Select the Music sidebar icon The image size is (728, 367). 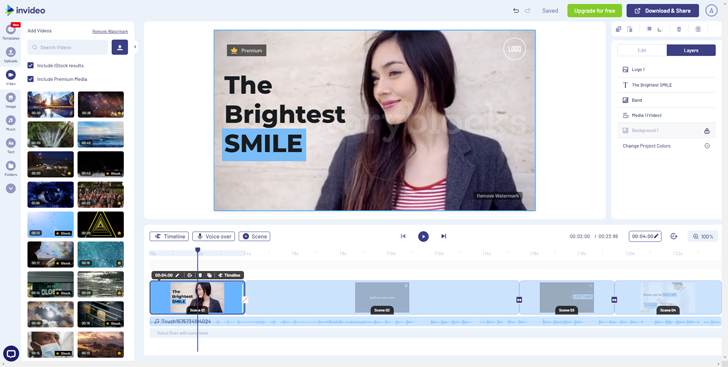point(11,122)
